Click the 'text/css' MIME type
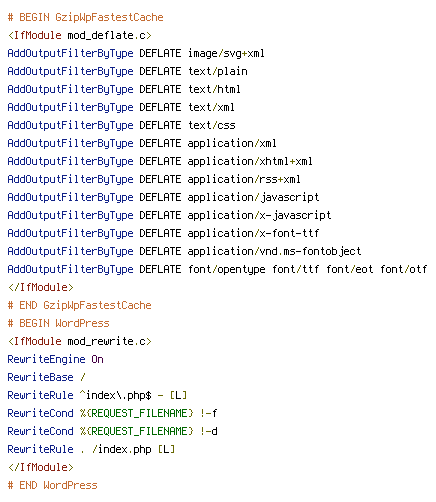The height and width of the screenshot is (502, 436). coord(212,125)
